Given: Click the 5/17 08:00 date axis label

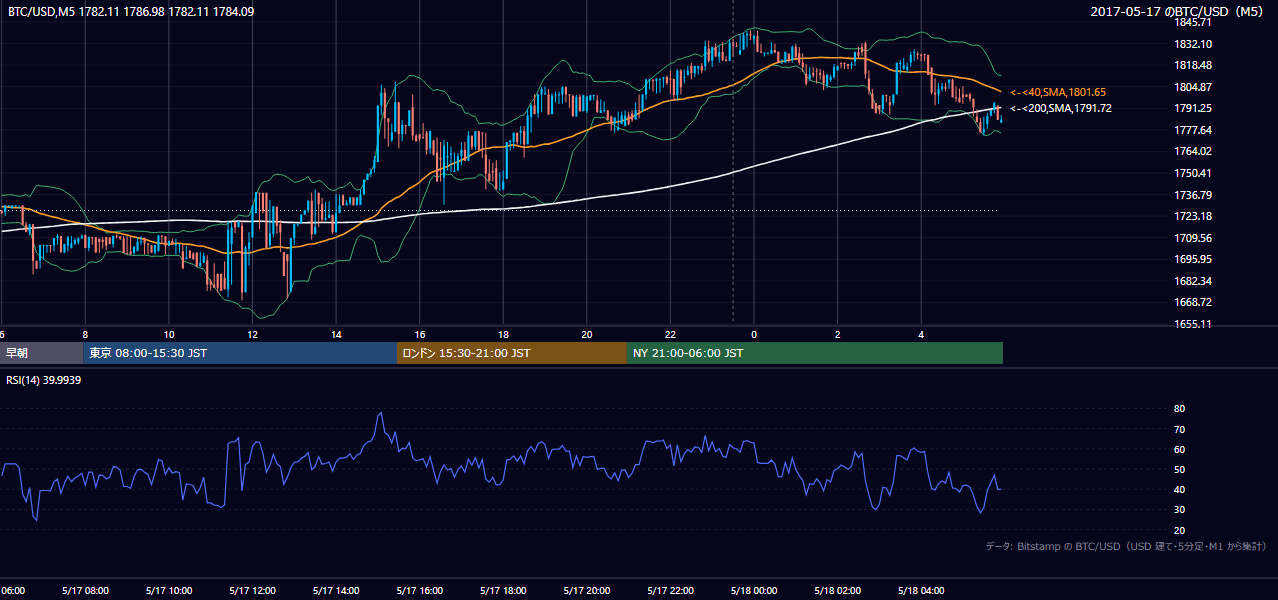Looking at the screenshot, I should 85,591.
